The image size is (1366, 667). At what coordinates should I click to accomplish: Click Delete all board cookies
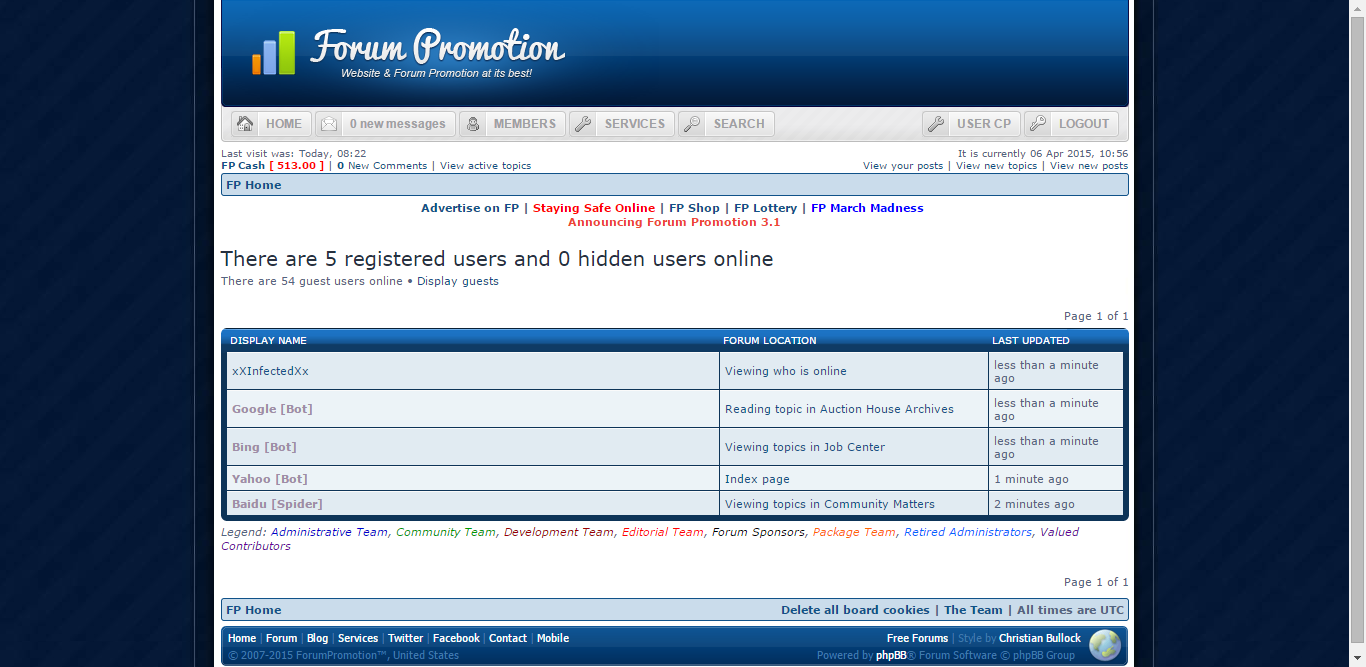click(x=855, y=610)
